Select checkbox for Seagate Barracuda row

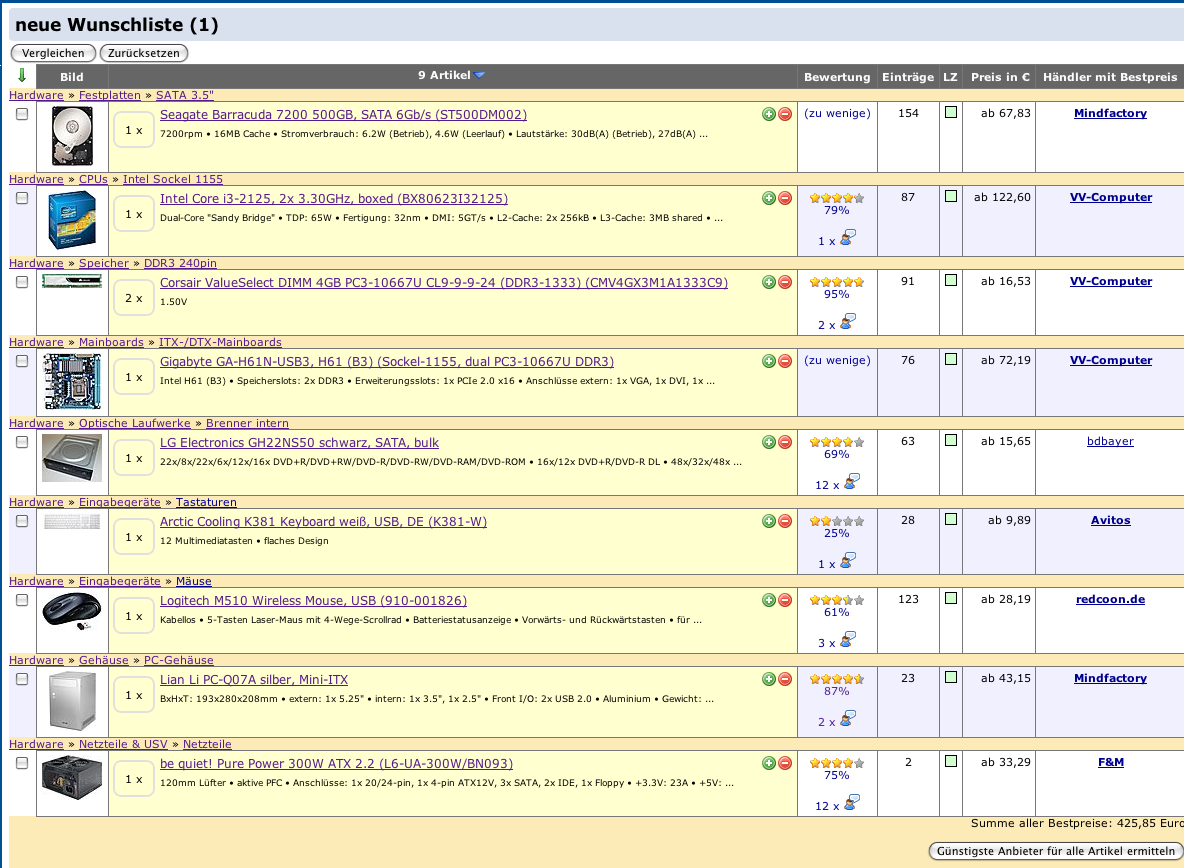point(22,114)
